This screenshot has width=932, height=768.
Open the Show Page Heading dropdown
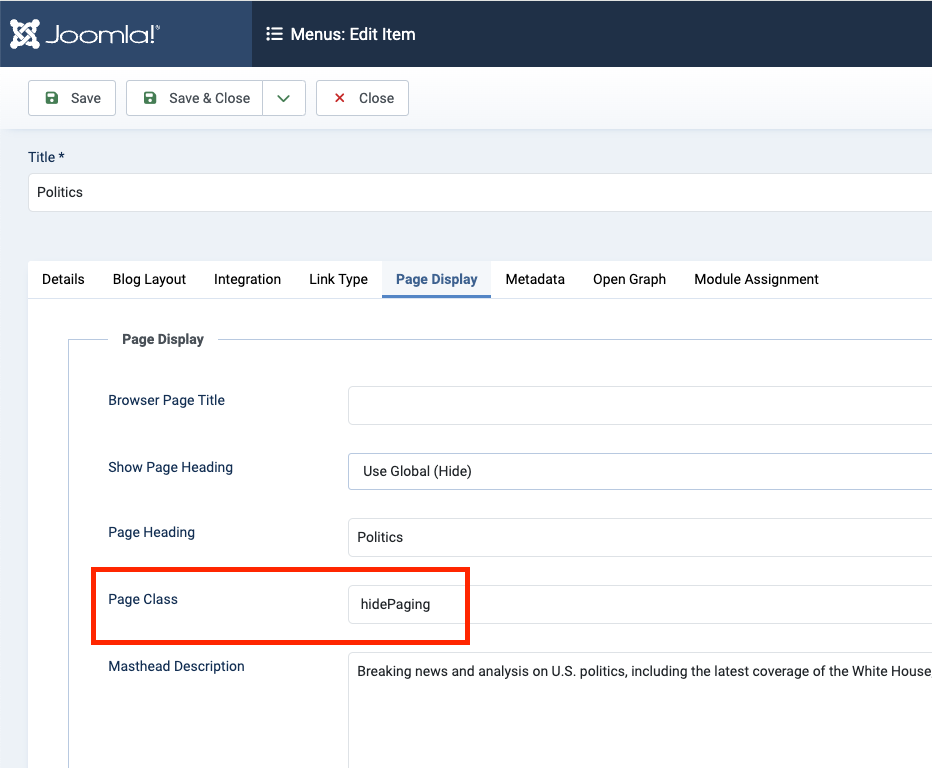coord(640,471)
